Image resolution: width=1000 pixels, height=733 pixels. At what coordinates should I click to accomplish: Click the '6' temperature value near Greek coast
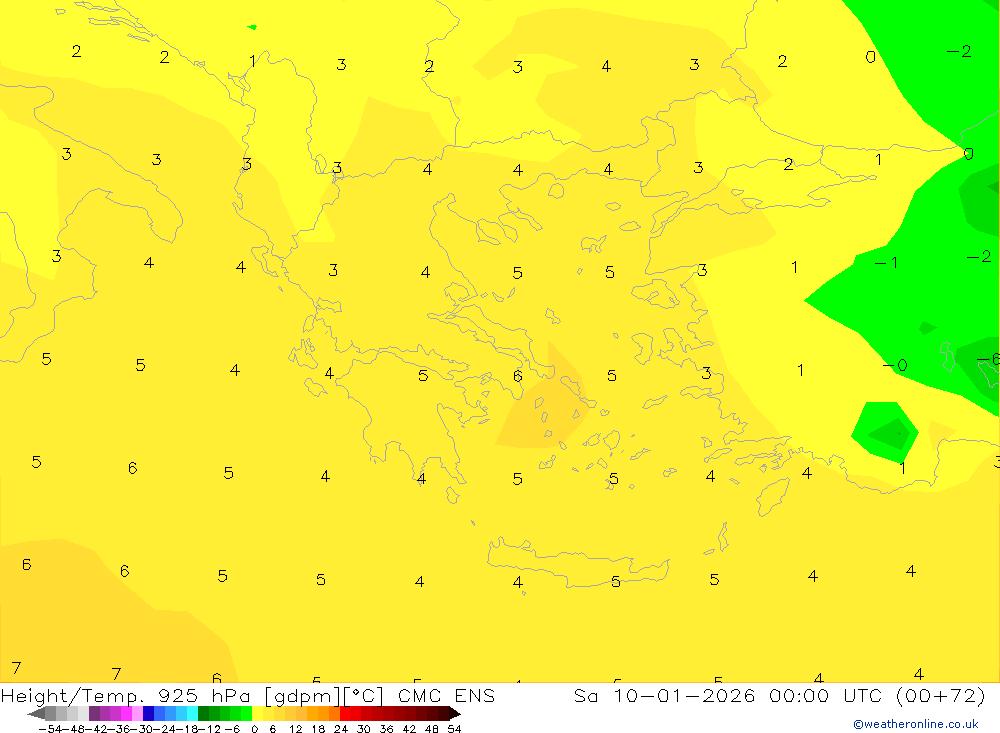[x=518, y=376]
